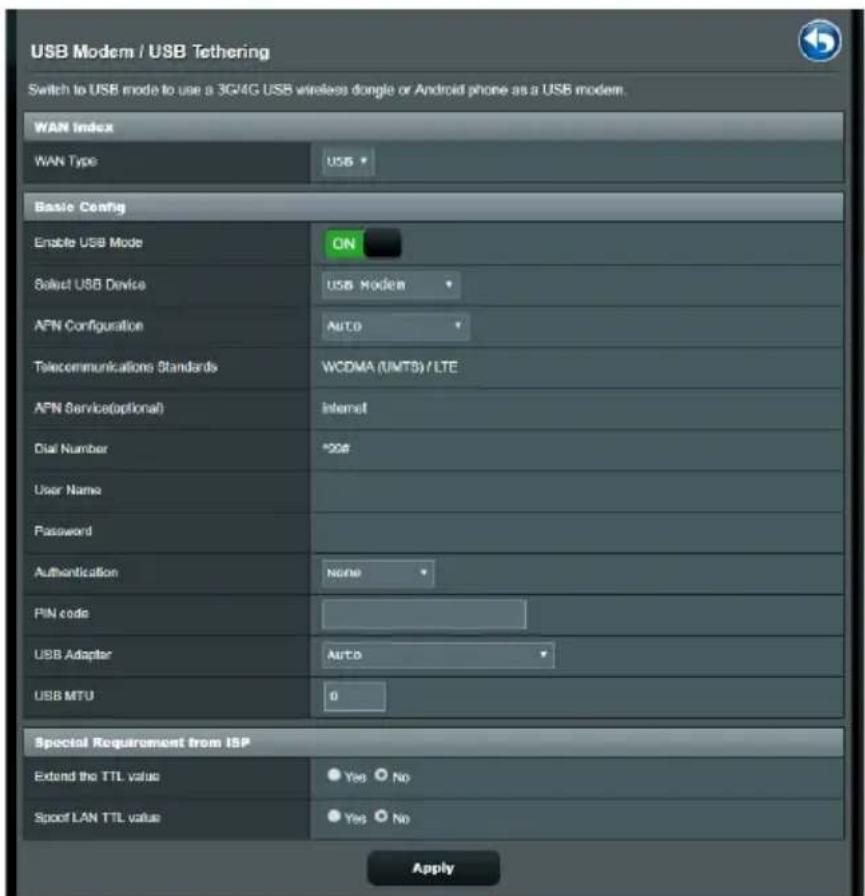The width and height of the screenshot is (865, 896).
Task: Select Yes for Extend the TTL value
Action: click(x=334, y=775)
